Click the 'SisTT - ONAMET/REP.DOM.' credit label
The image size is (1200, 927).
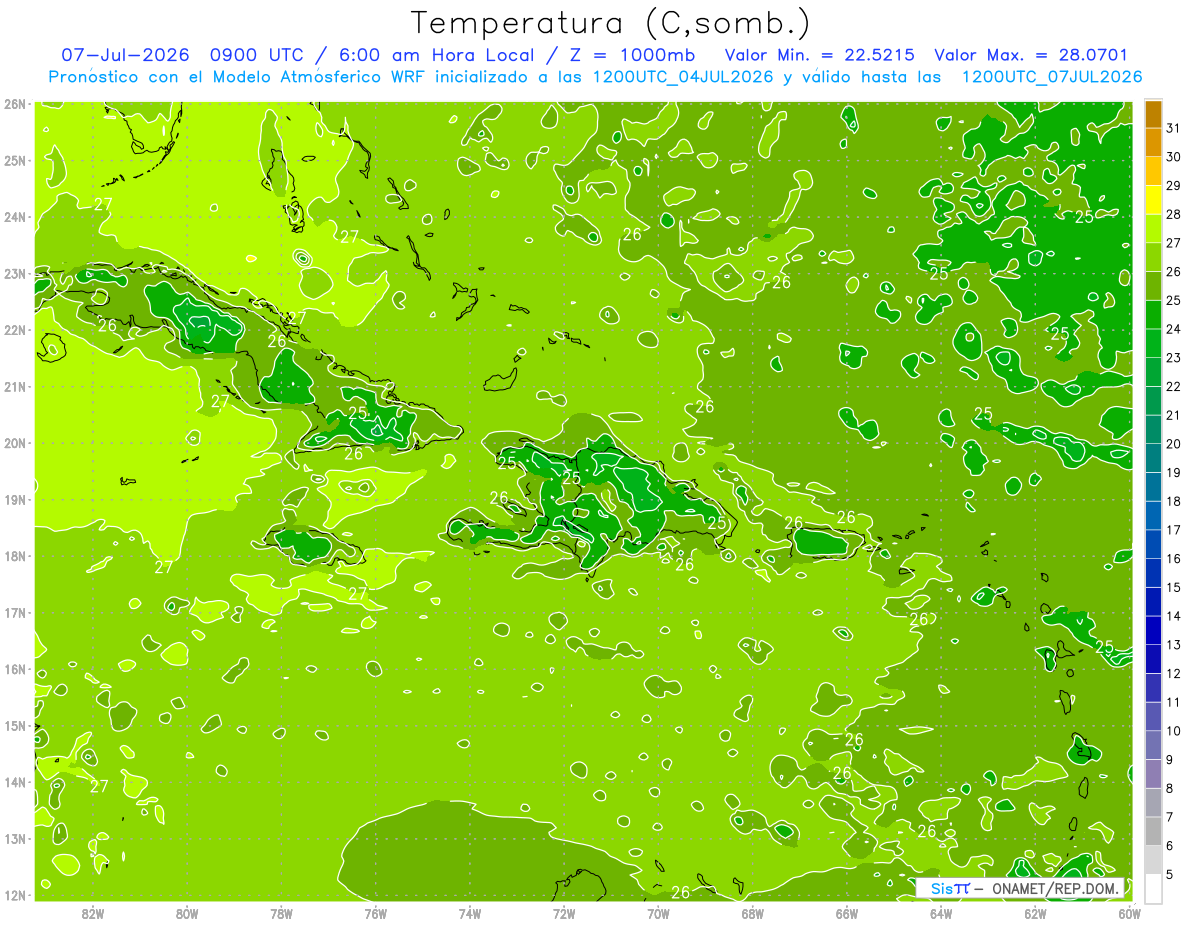[x=1022, y=888]
